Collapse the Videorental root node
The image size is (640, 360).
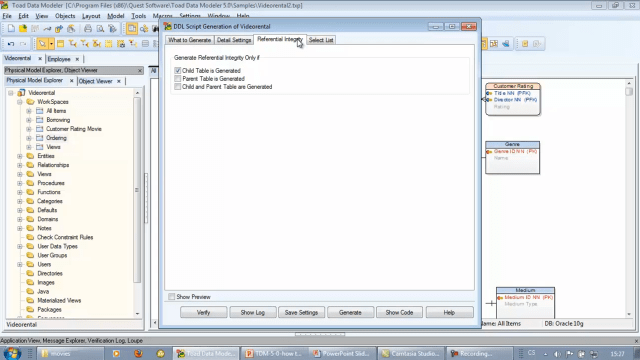[11, 93]
